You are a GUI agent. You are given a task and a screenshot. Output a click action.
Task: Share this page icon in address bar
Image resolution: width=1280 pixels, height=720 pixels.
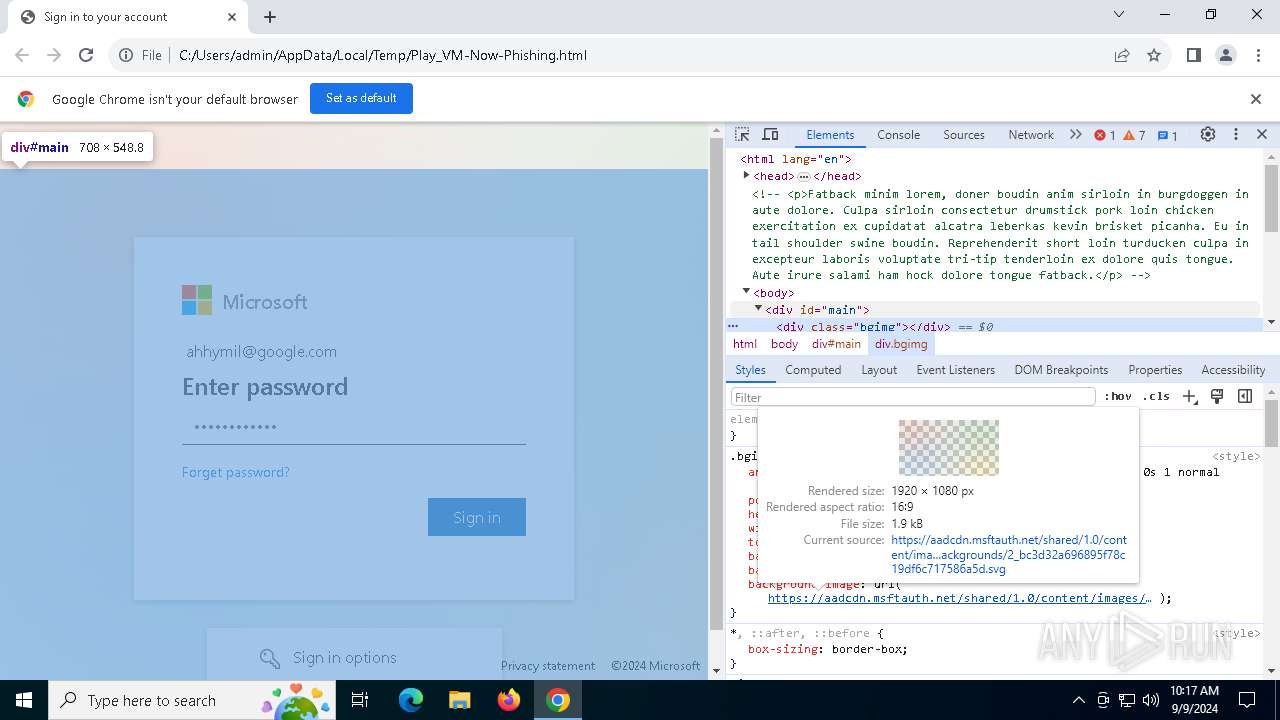[1122, 55]
